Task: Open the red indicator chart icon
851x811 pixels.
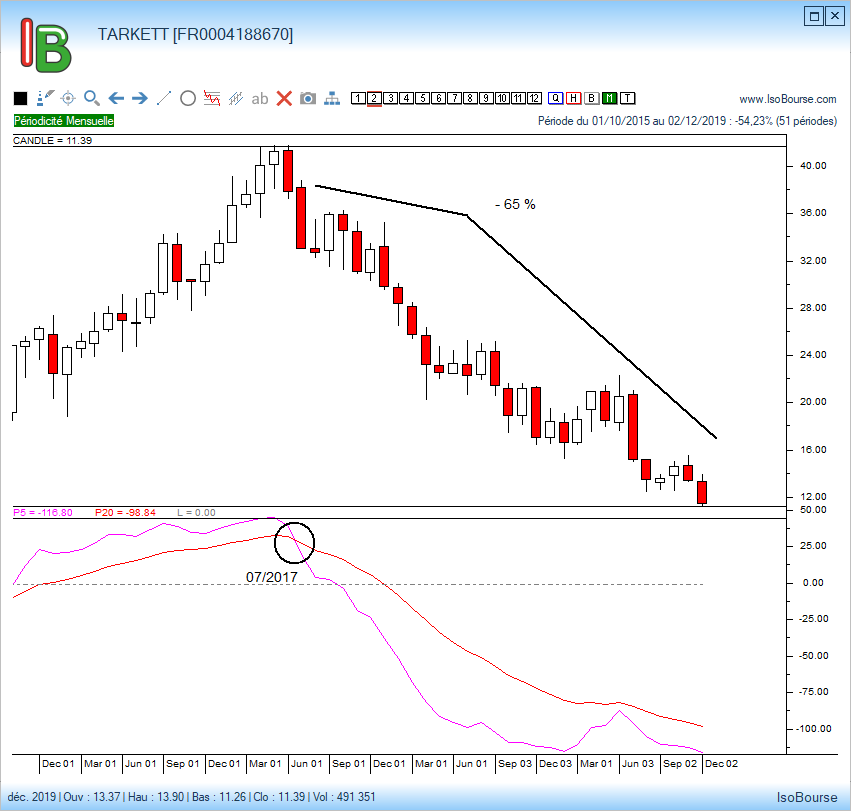Action: click(212, 98)
